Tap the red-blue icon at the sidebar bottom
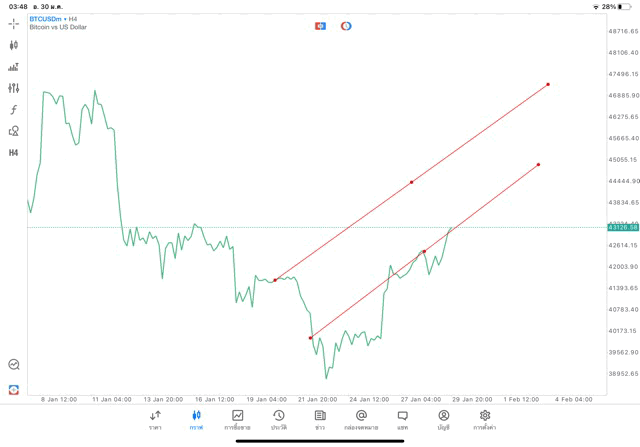This screenshot has width=640, height=447. (13, 389)
